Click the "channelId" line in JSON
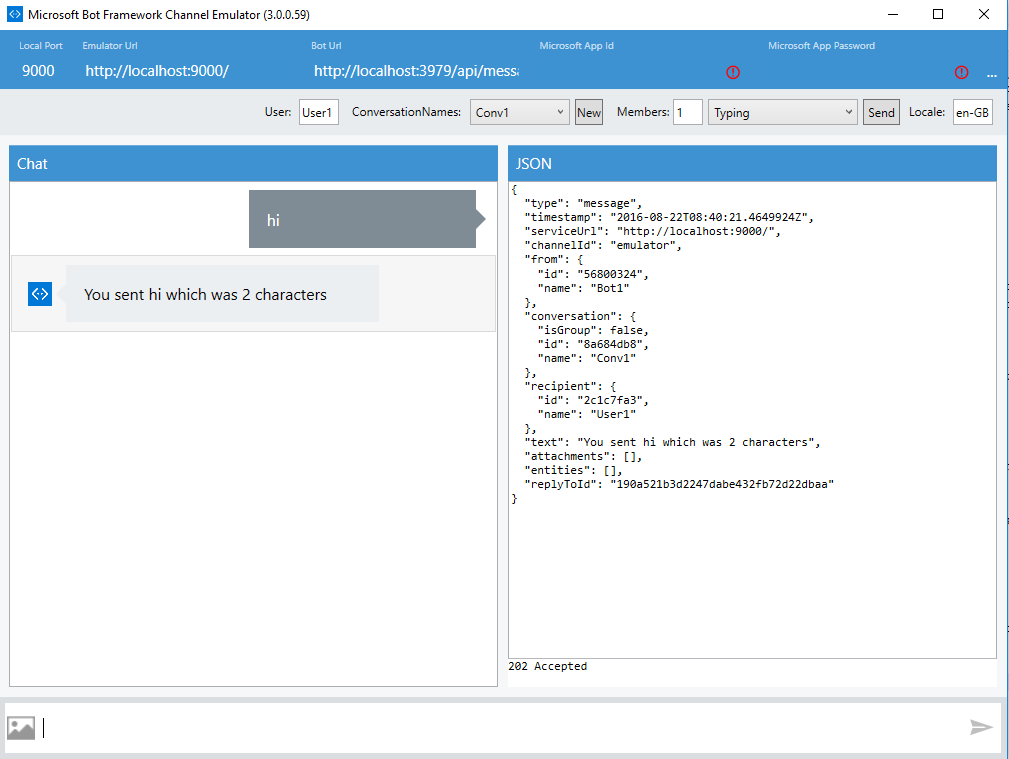1009x759 pixels. [603, 245]
